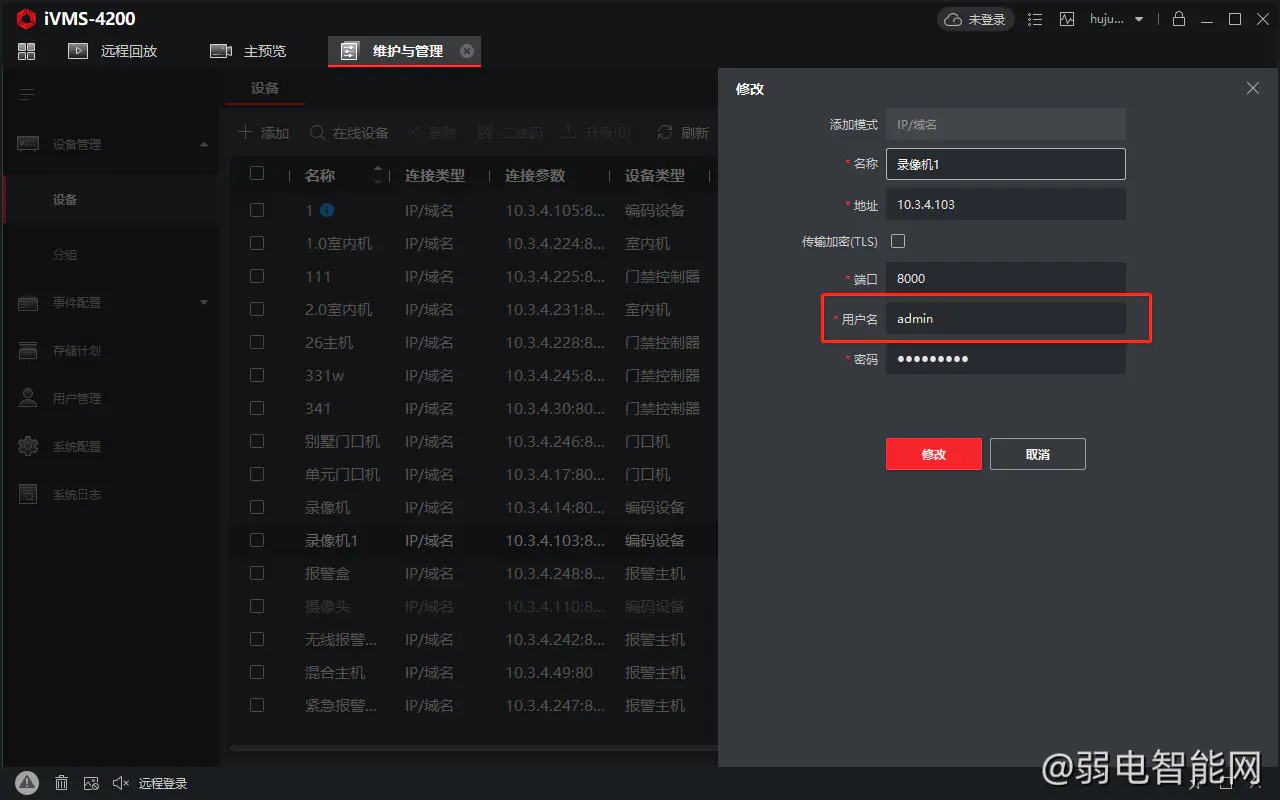Select 设备 in the left sidebar

pyautogui.click(x=65, y=200)
